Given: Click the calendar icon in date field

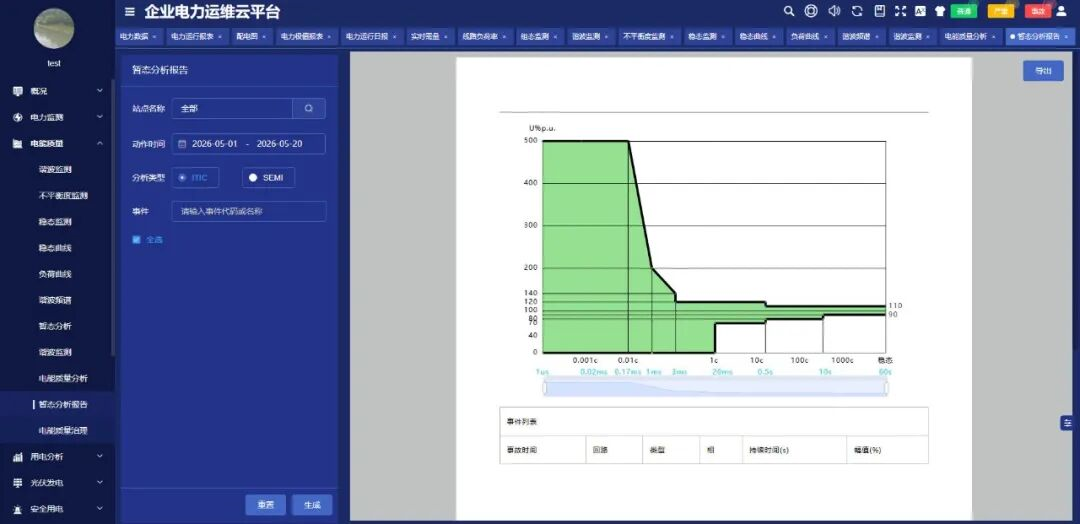Looking at the screenshot, I should 182,144.
